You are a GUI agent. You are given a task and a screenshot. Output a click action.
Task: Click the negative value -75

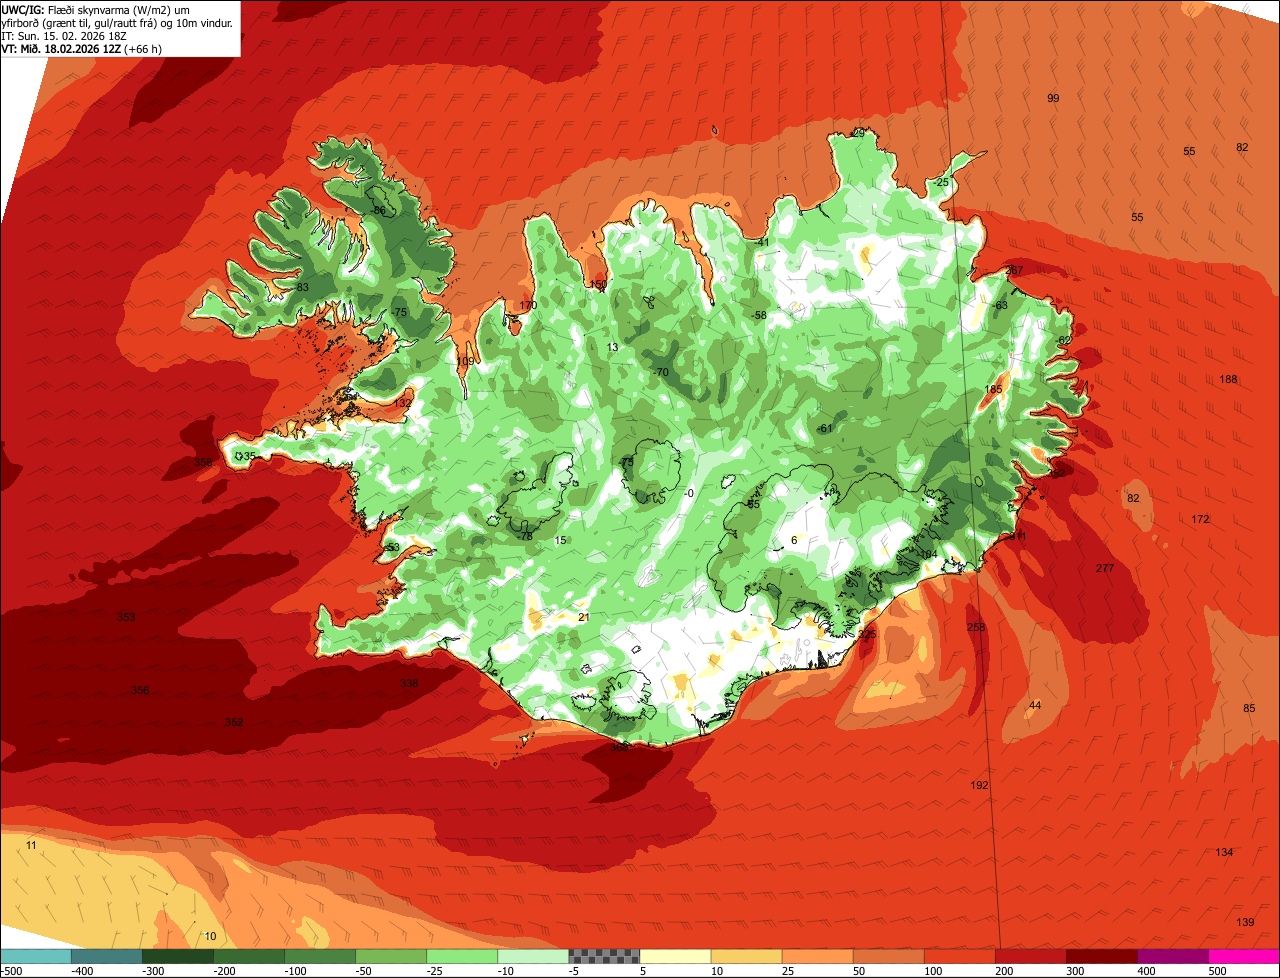[x=399, y=313]
